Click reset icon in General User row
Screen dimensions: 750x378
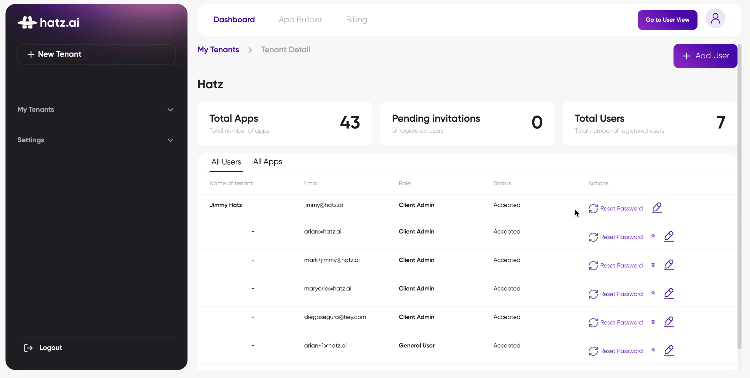(x=593, y=351)
